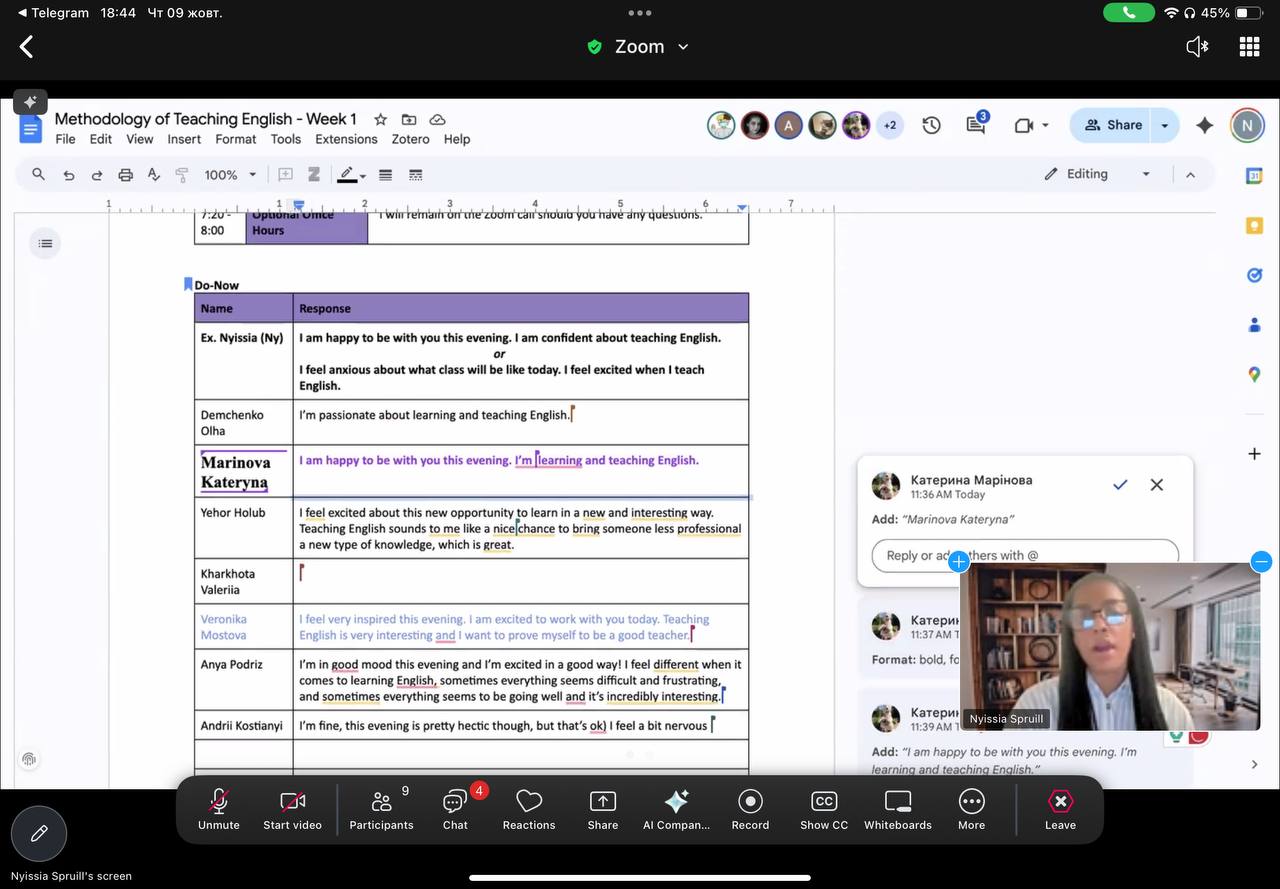Click the Whiteboards icon in Zoom toolbar
The width and height of the screenshot is (1280, 889).
pyautogui.click(x=897, y=808)
